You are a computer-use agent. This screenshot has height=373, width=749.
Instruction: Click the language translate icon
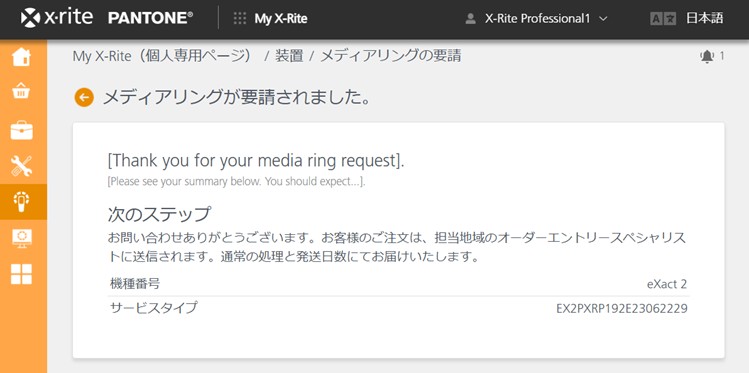point(663,19)
